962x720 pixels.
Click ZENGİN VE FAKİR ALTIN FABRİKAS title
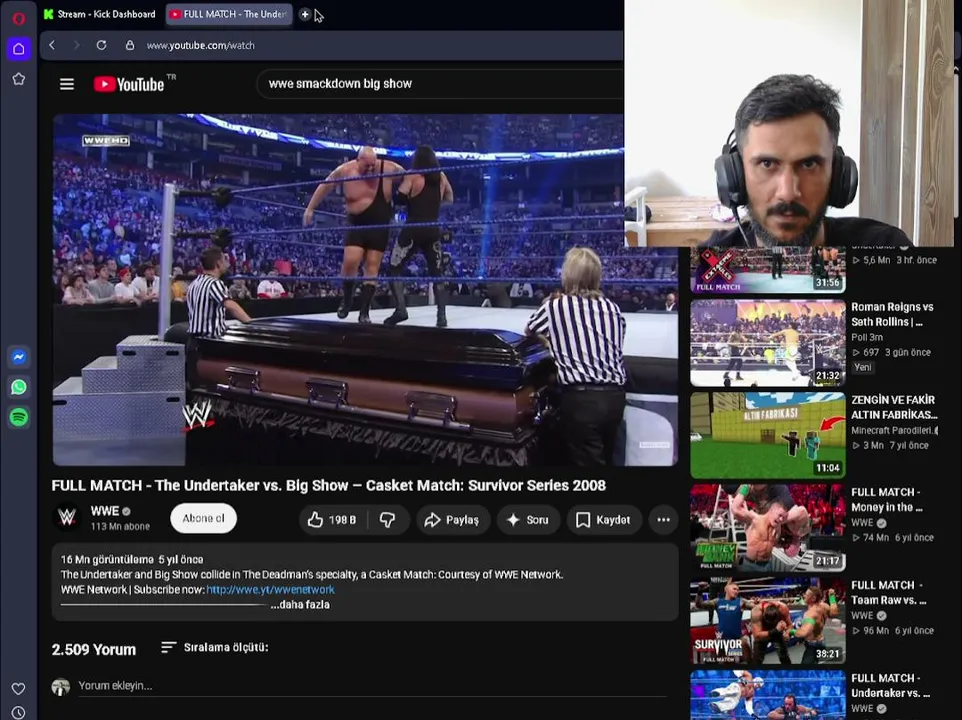tap(894, 407)
